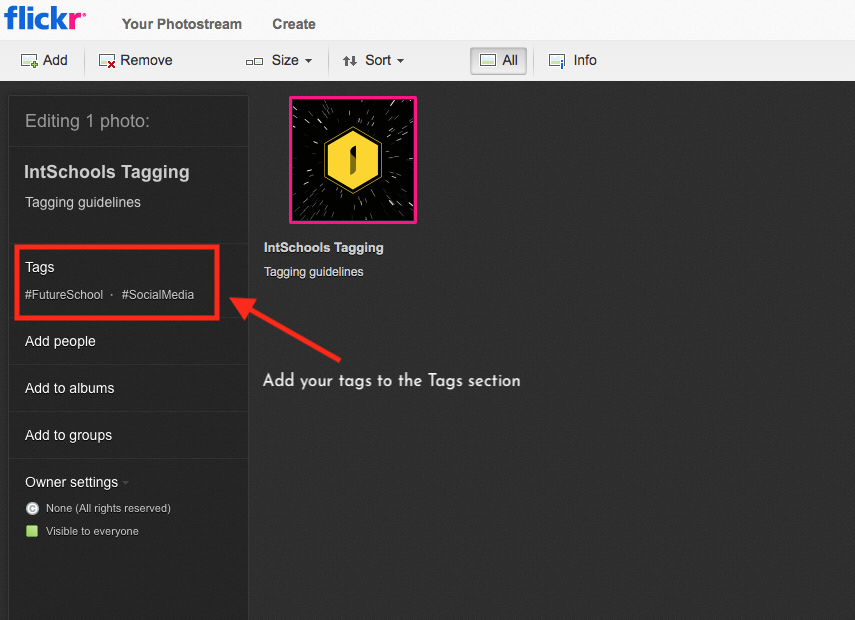The height and width of the screenshot is (620, 855).
Task: Open the Info panel icon
Action: [x=557, y=61]
